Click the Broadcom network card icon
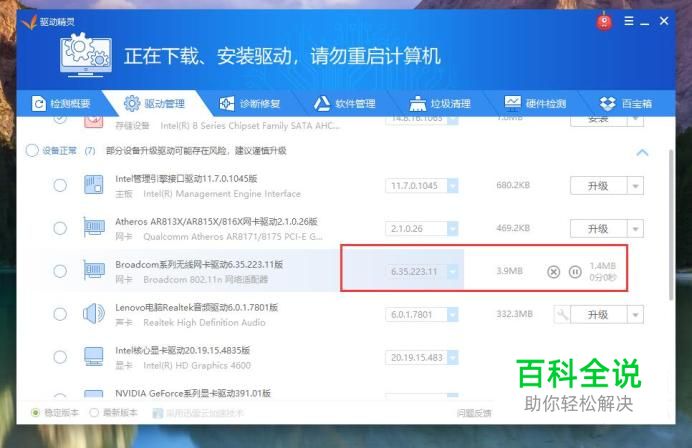 click(94, 271)
